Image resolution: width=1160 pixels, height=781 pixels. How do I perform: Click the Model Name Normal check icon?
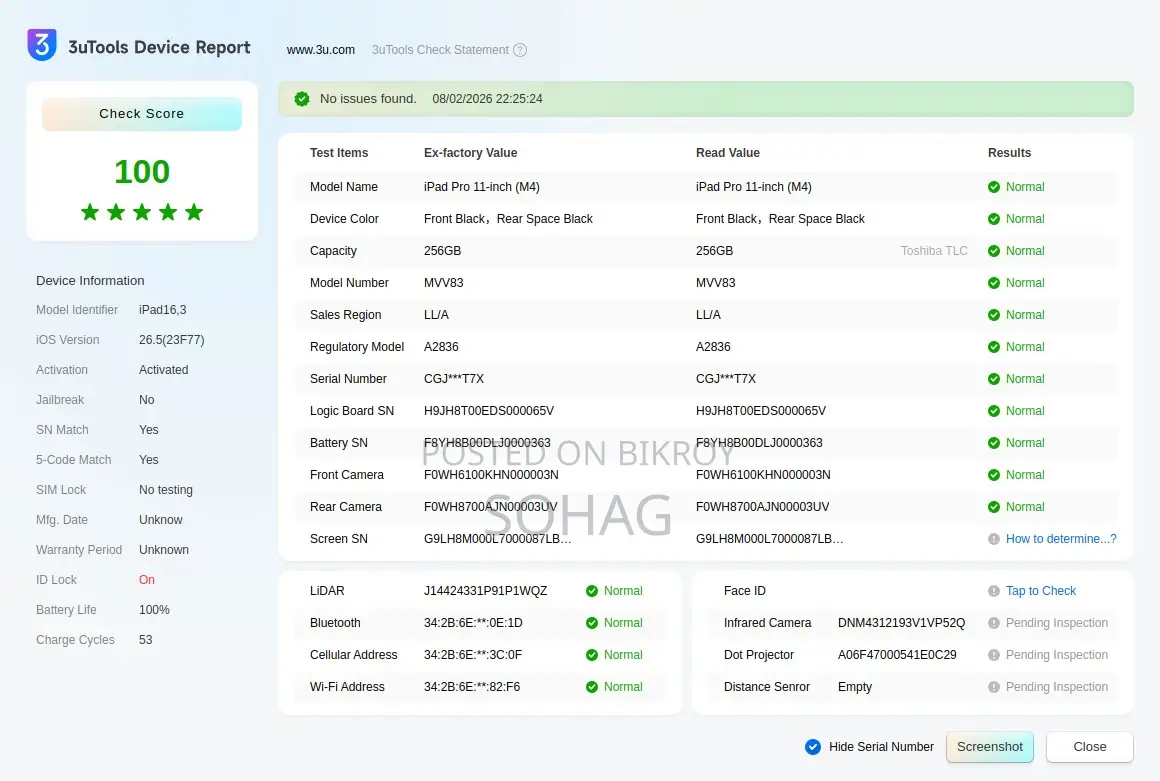coord(994,187)
